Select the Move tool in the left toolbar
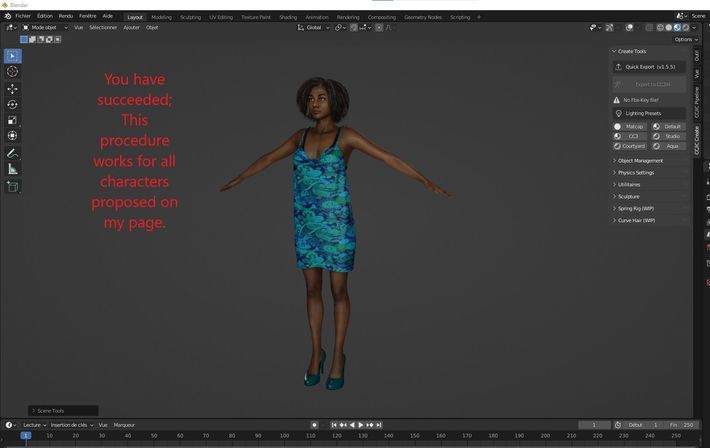The height and width of the screenshot is (448, 710). (12, 88)
